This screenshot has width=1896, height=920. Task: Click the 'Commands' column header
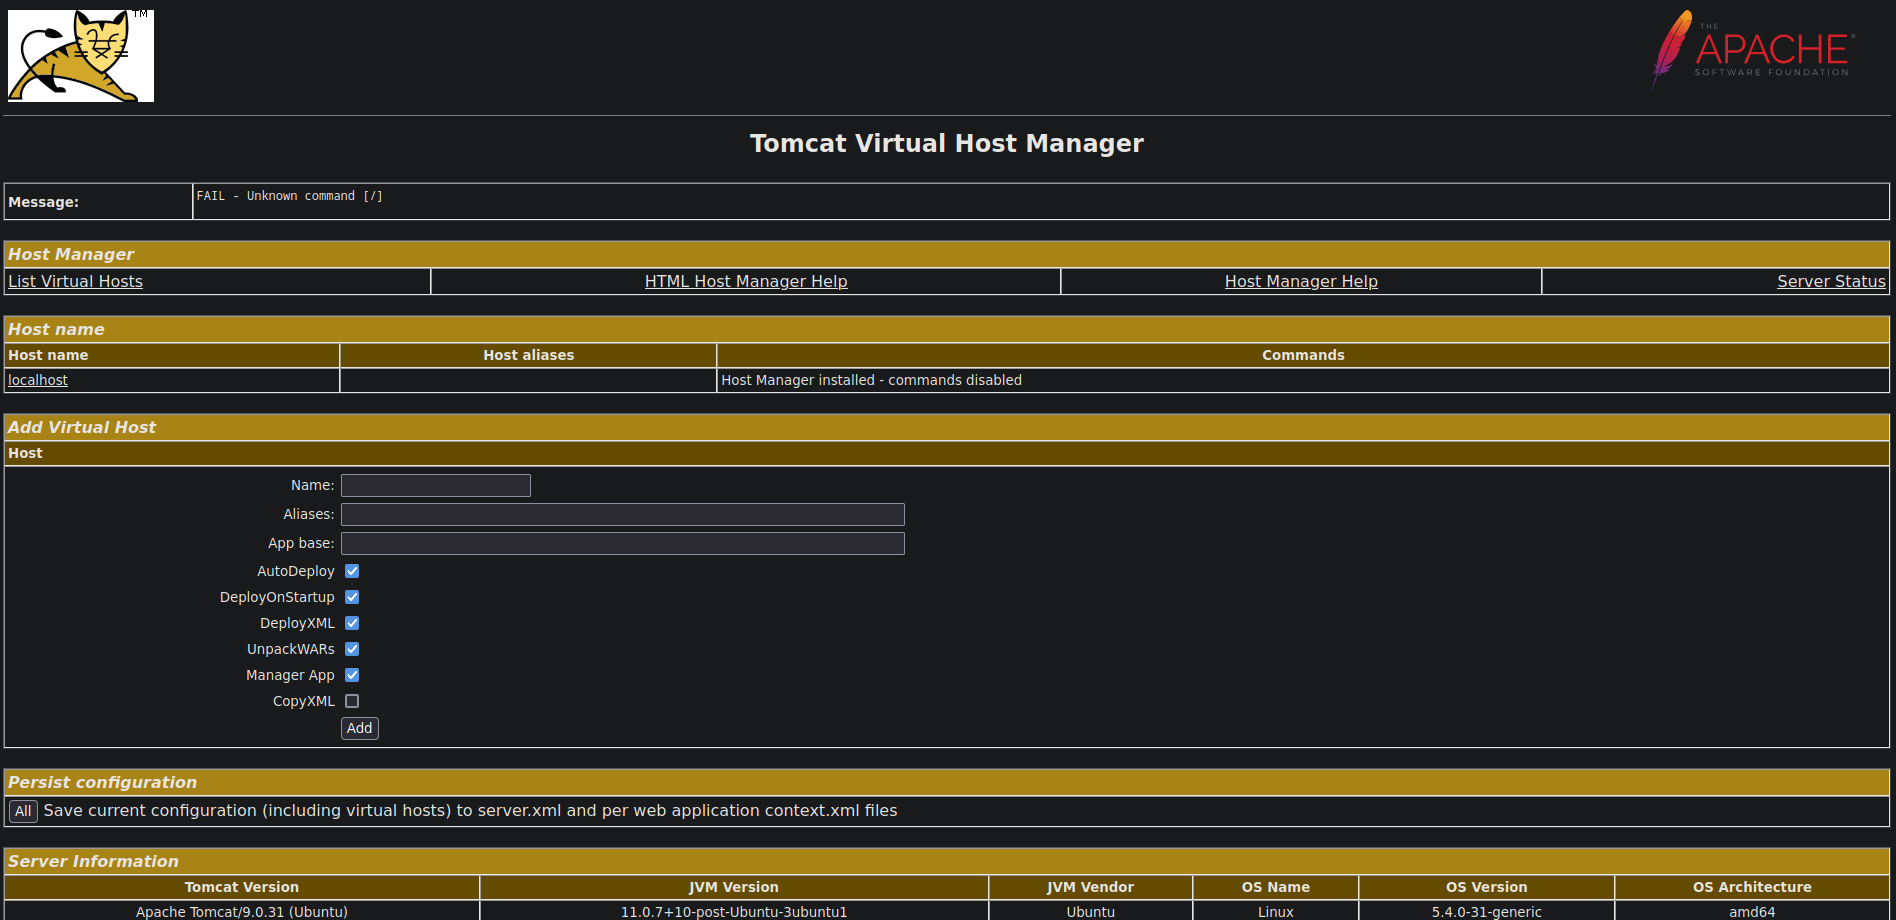pyautogui.click(x=1303, y=355)
